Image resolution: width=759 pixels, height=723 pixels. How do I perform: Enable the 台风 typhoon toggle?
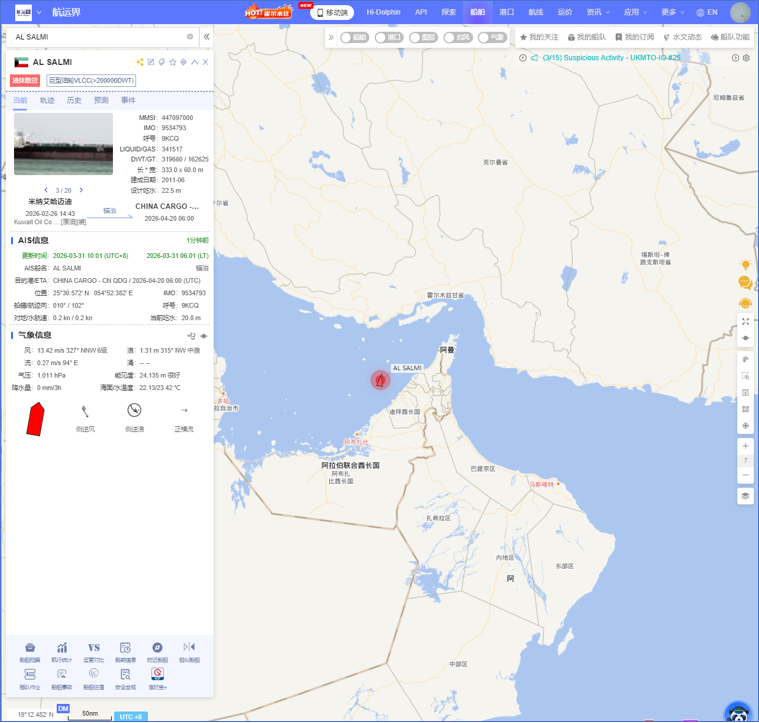point(457,37)
